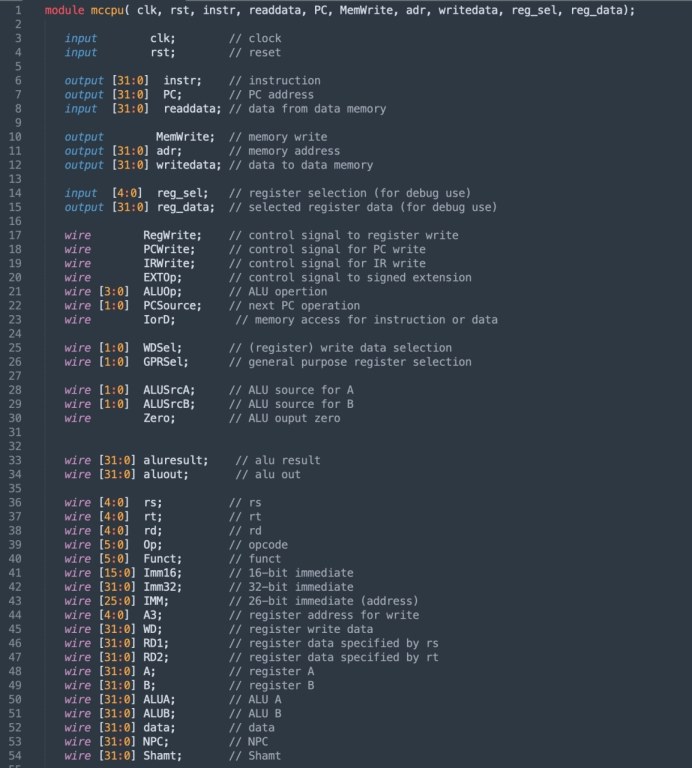Click line number 1 in the gutter

pos(18,10)
